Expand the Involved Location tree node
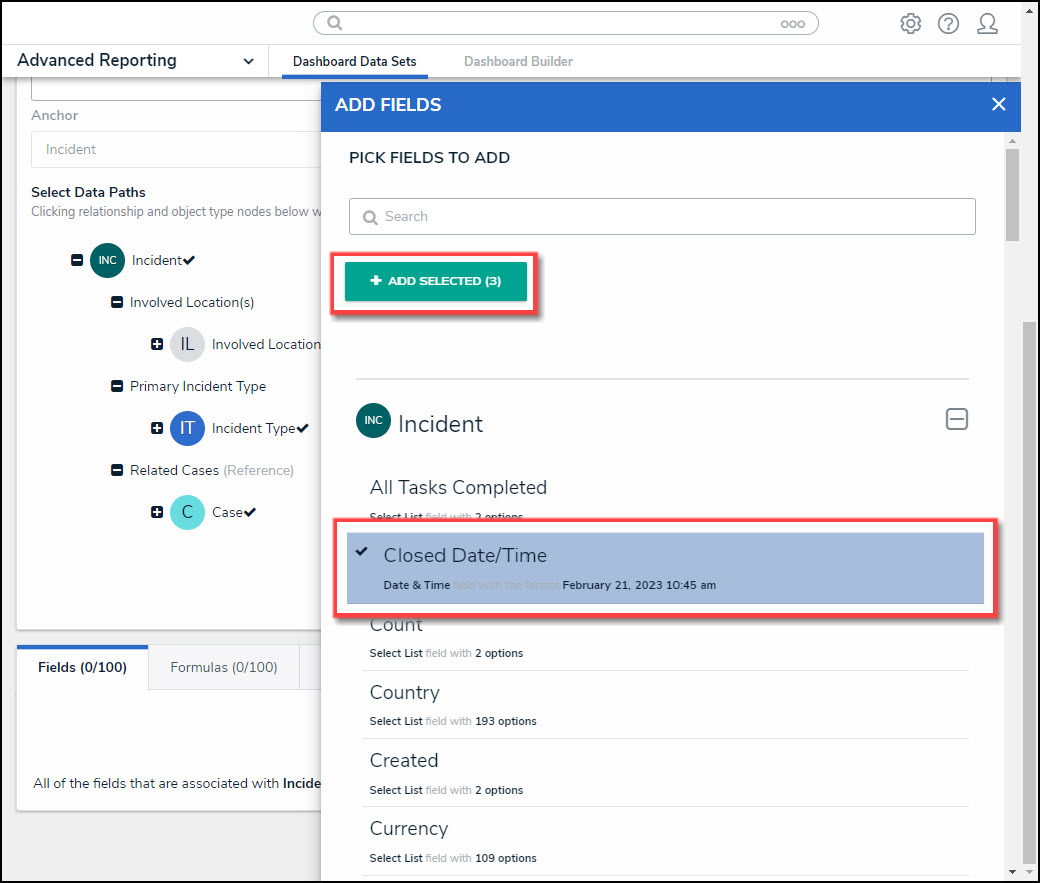 tap(157, 344)
